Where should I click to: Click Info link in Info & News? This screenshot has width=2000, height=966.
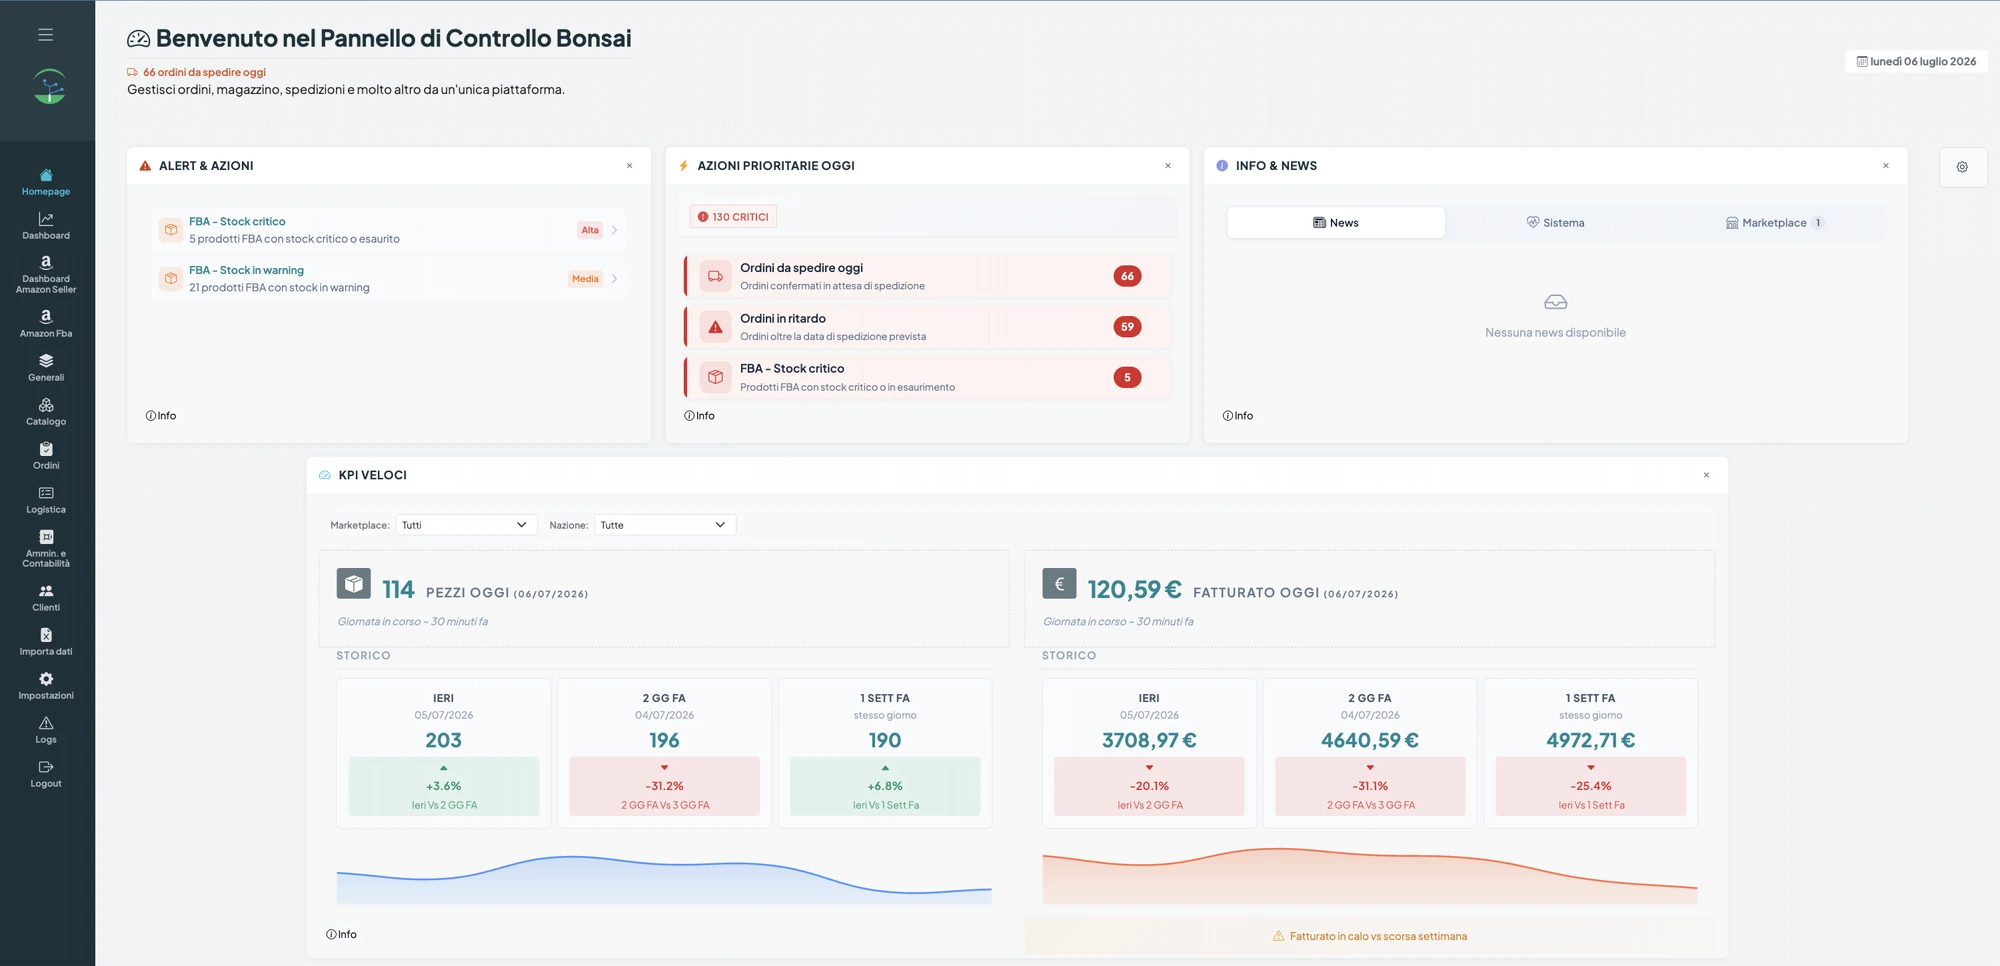tap(1238, 416)
